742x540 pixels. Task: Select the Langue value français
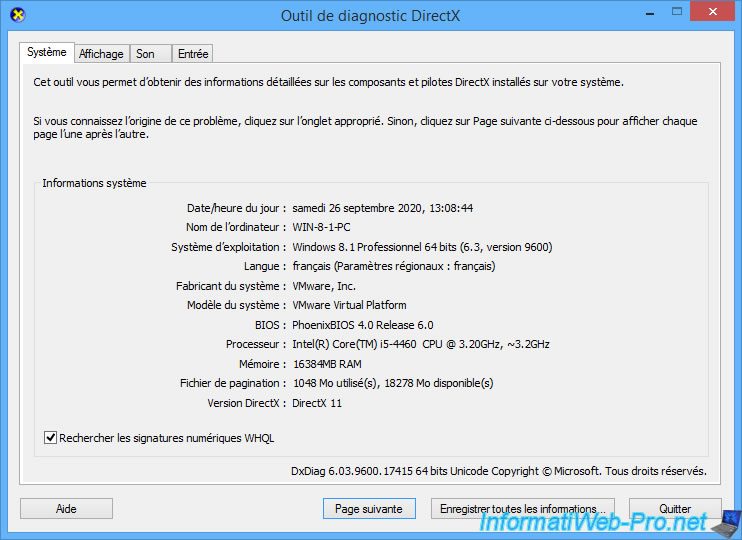coord(394,266)
